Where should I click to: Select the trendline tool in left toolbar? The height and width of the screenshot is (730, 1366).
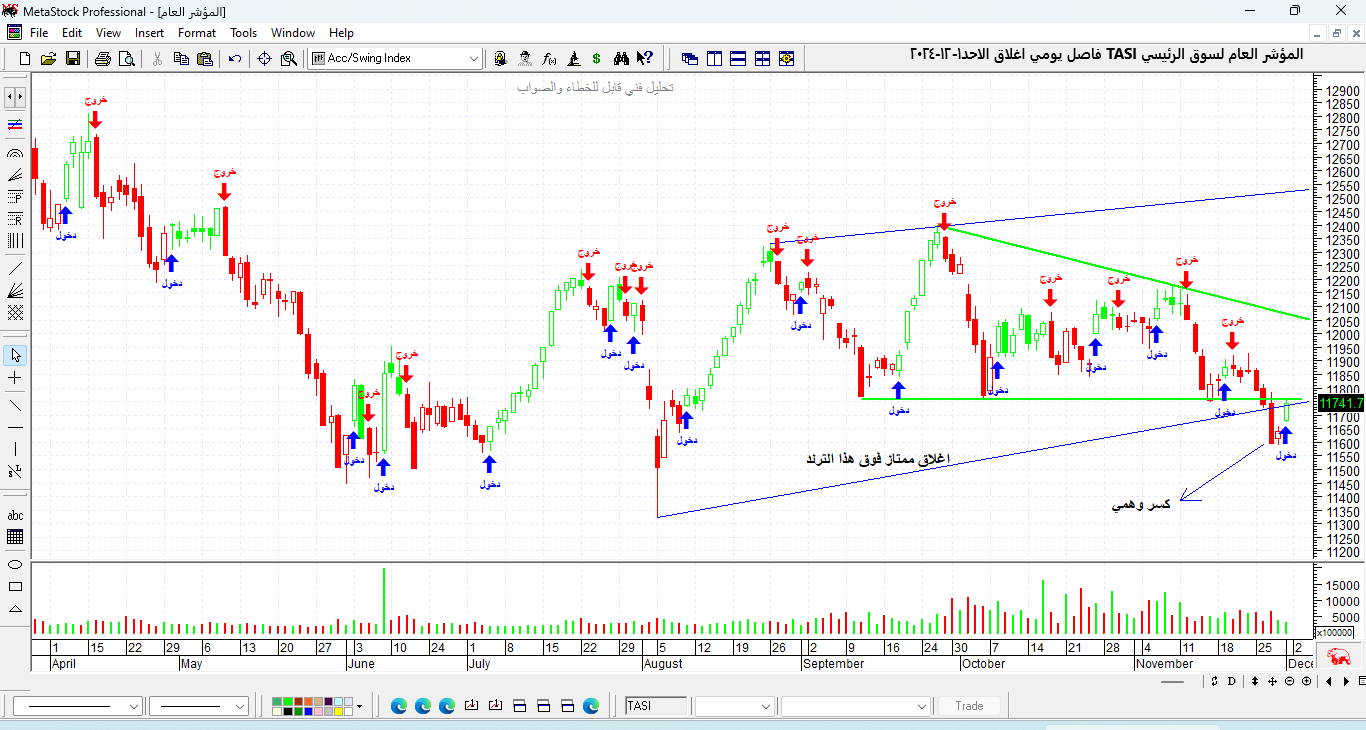coord(15,268)
